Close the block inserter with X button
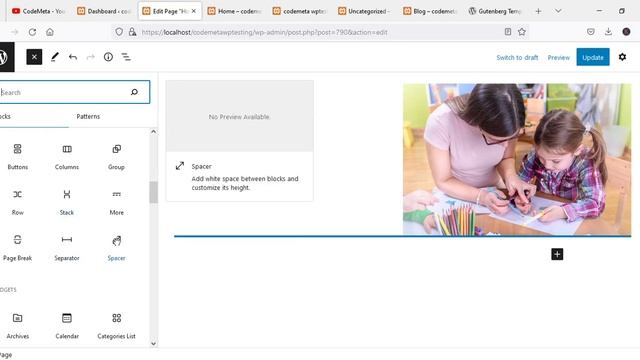The height and width of the screenshot is (360, 640). (34, 57)
